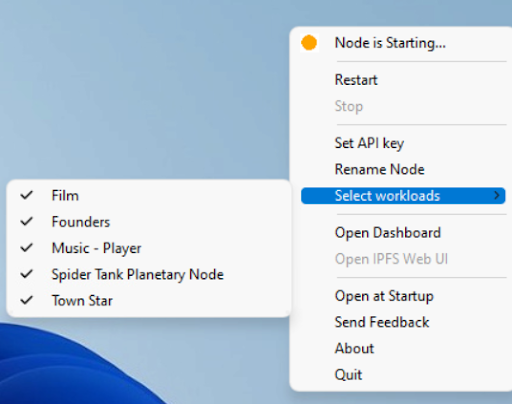Uncheck the Founders workload
Viewport: 512px width, 404px height.
149,222
